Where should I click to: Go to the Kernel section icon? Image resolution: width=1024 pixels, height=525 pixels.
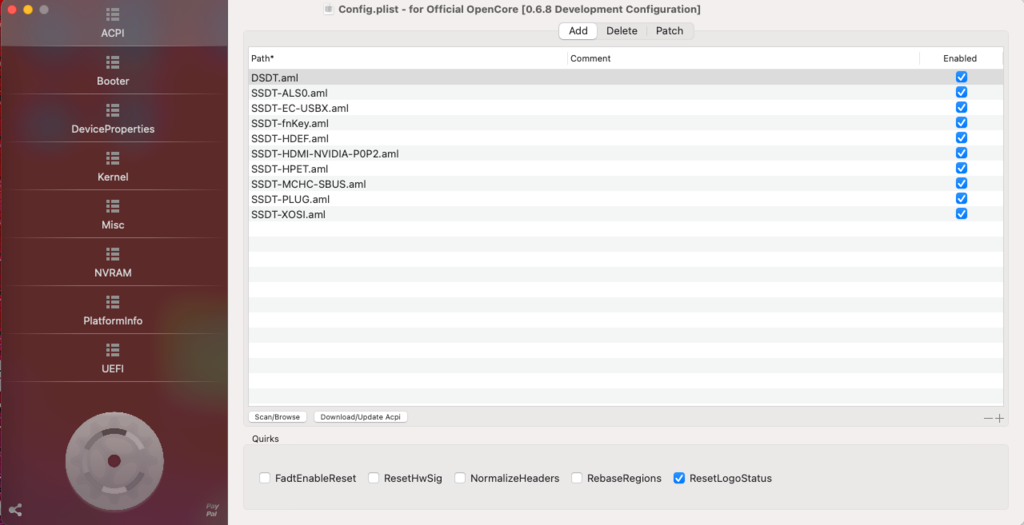click(x=113, y=158)
